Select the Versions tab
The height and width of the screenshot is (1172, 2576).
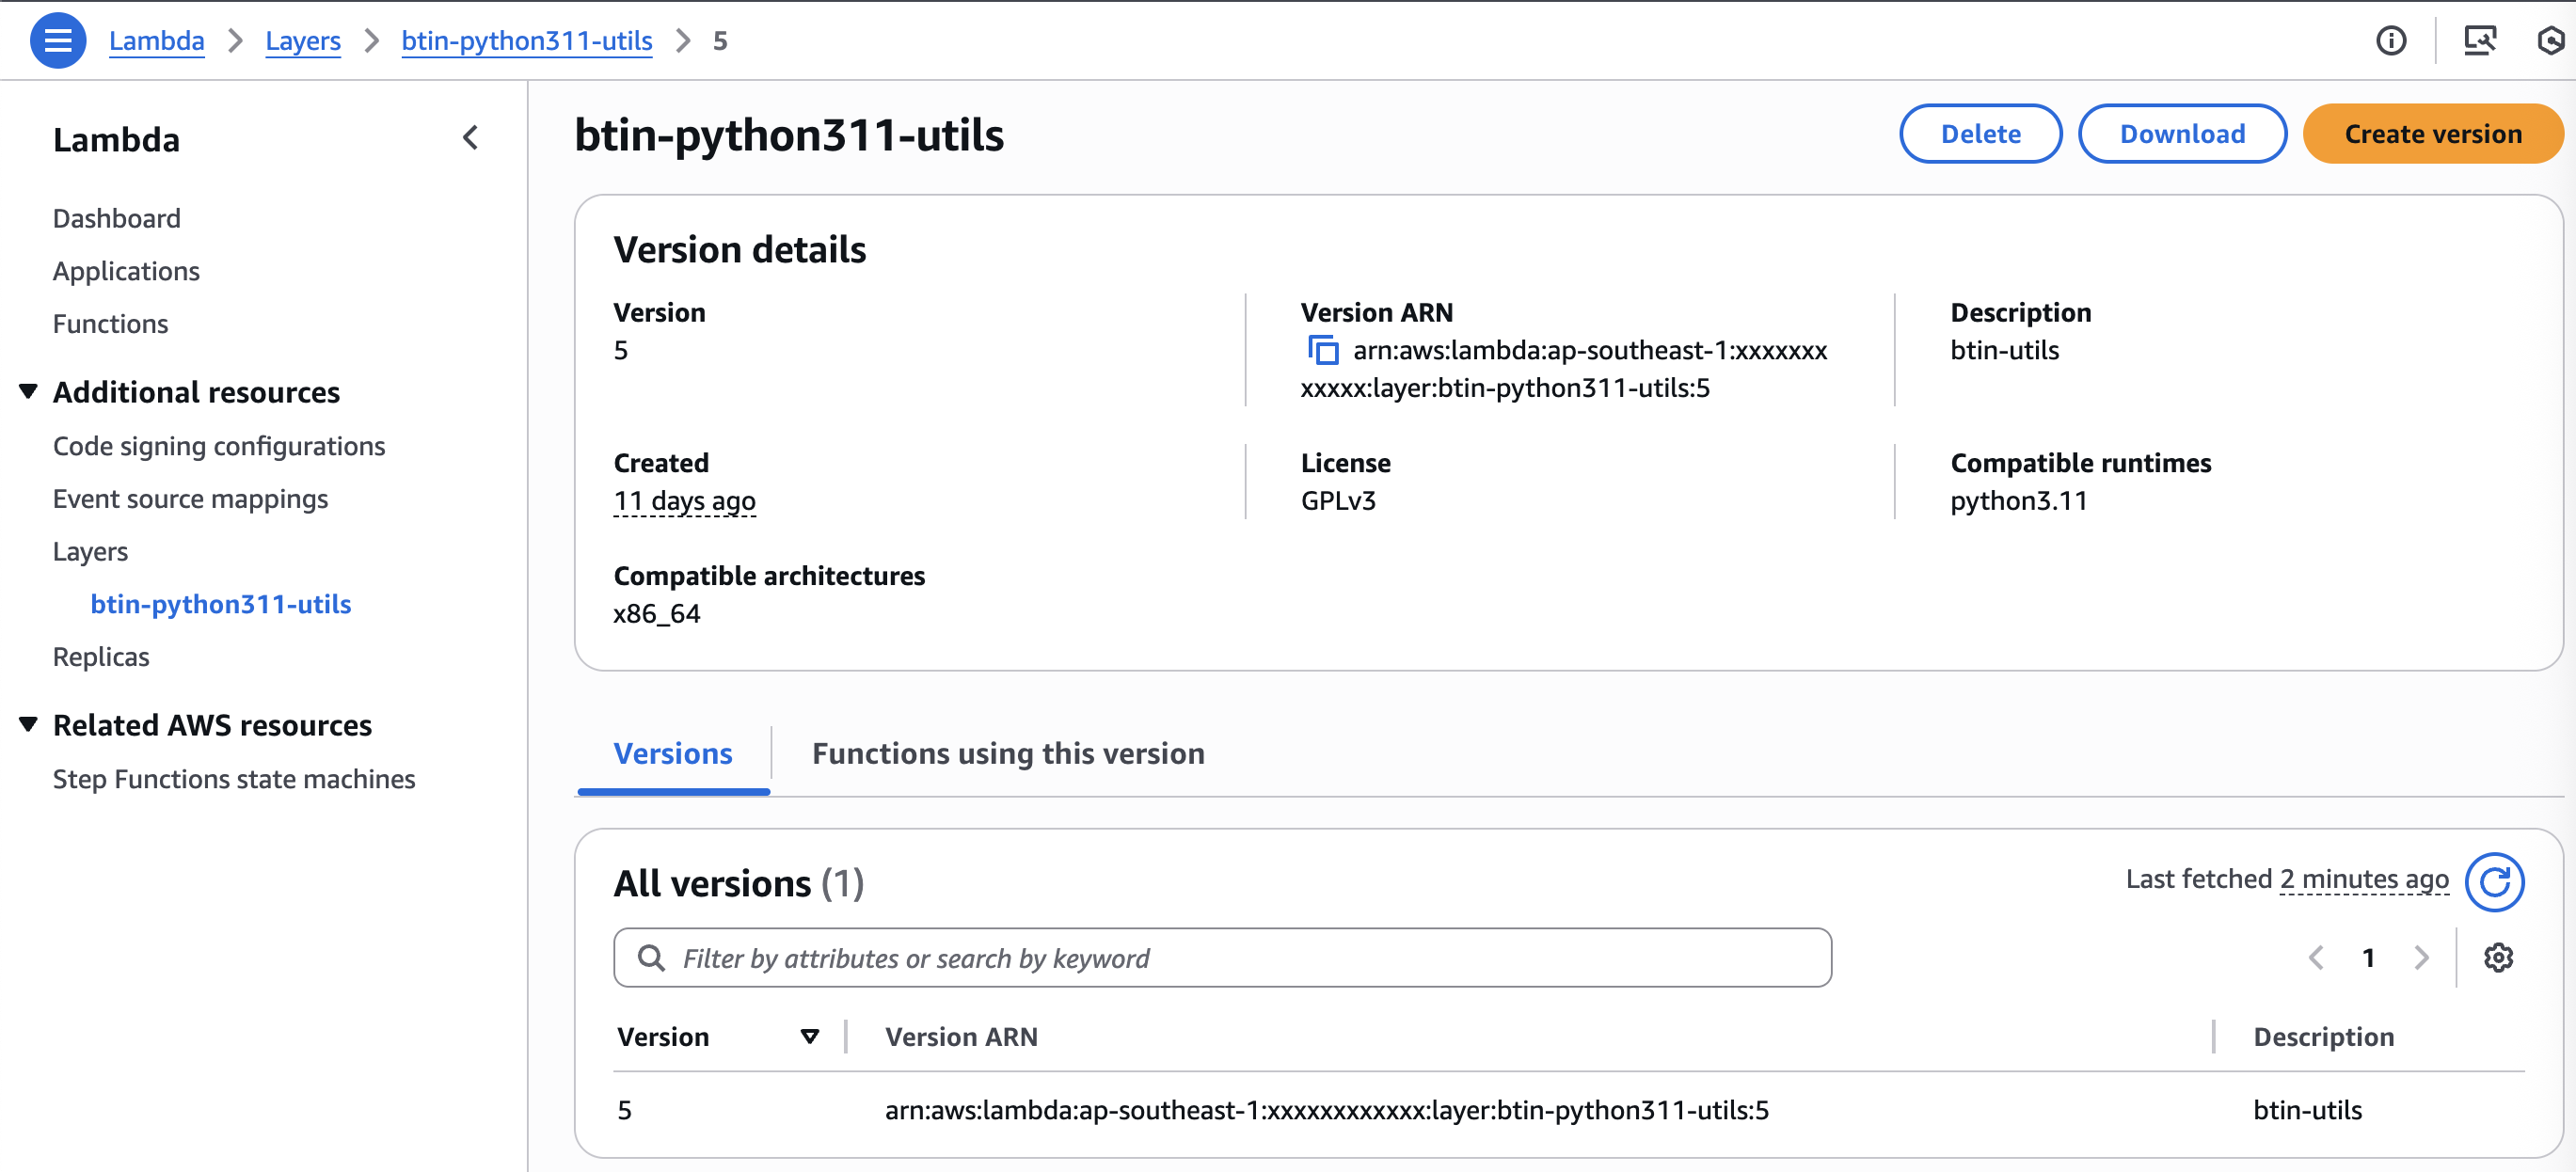point(672,753)
